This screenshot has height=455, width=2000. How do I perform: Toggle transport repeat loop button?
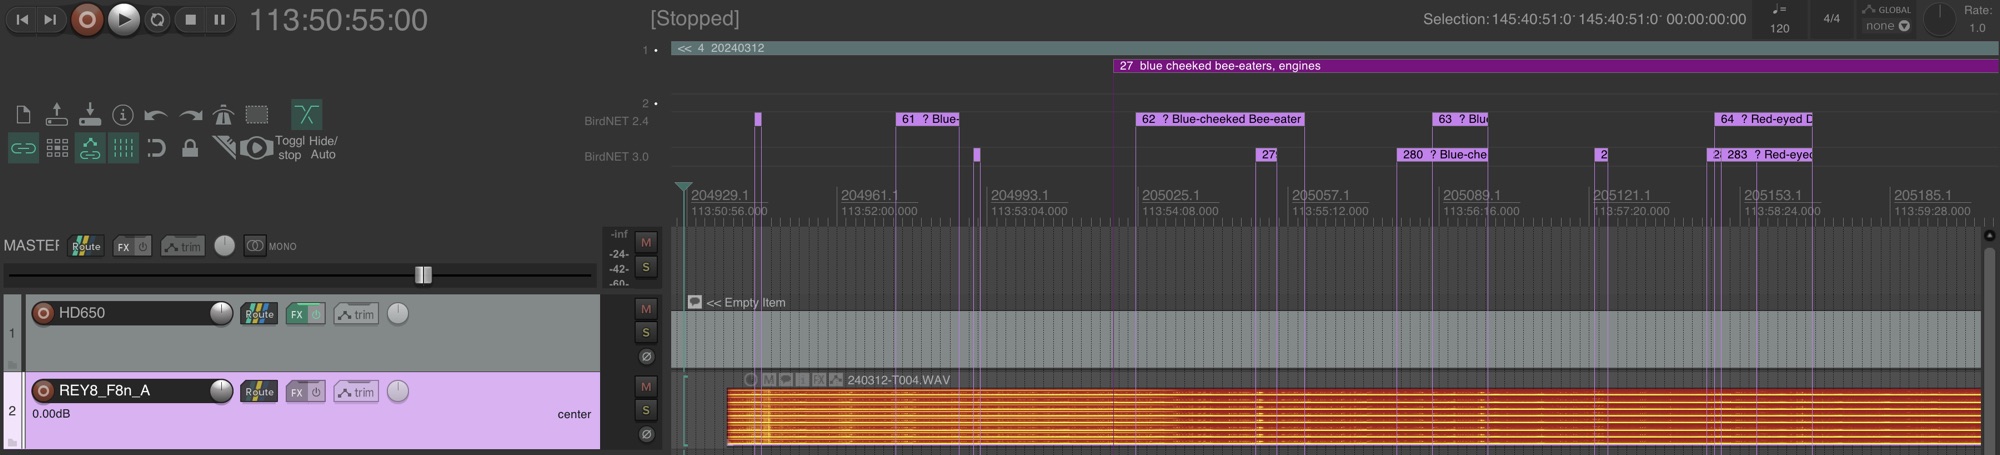pyautogui.click(x=157, y=19)
